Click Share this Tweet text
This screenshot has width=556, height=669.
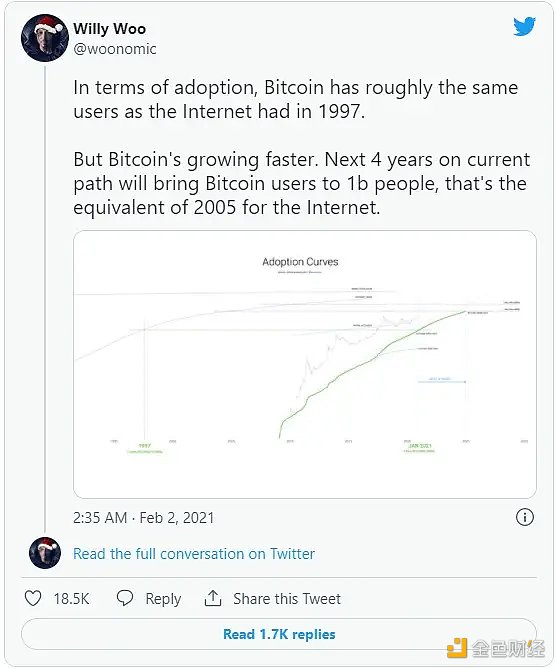click(287, 599)
